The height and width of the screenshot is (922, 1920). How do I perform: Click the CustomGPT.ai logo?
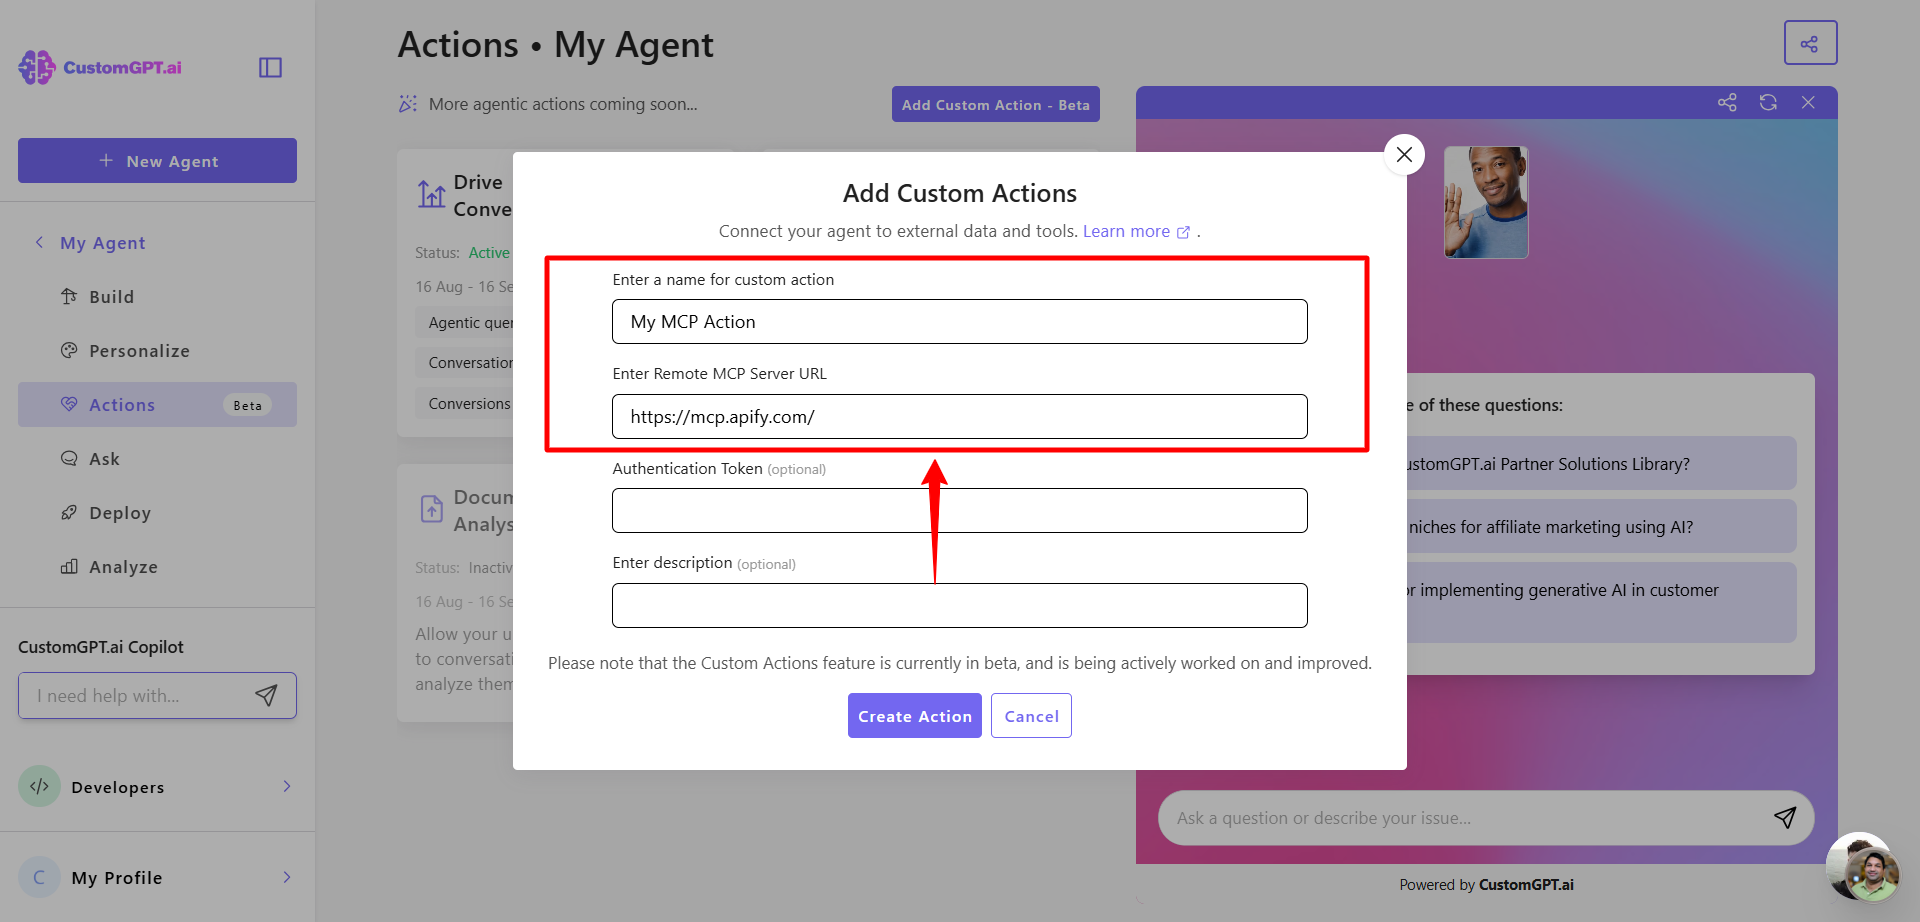point(100,67)
